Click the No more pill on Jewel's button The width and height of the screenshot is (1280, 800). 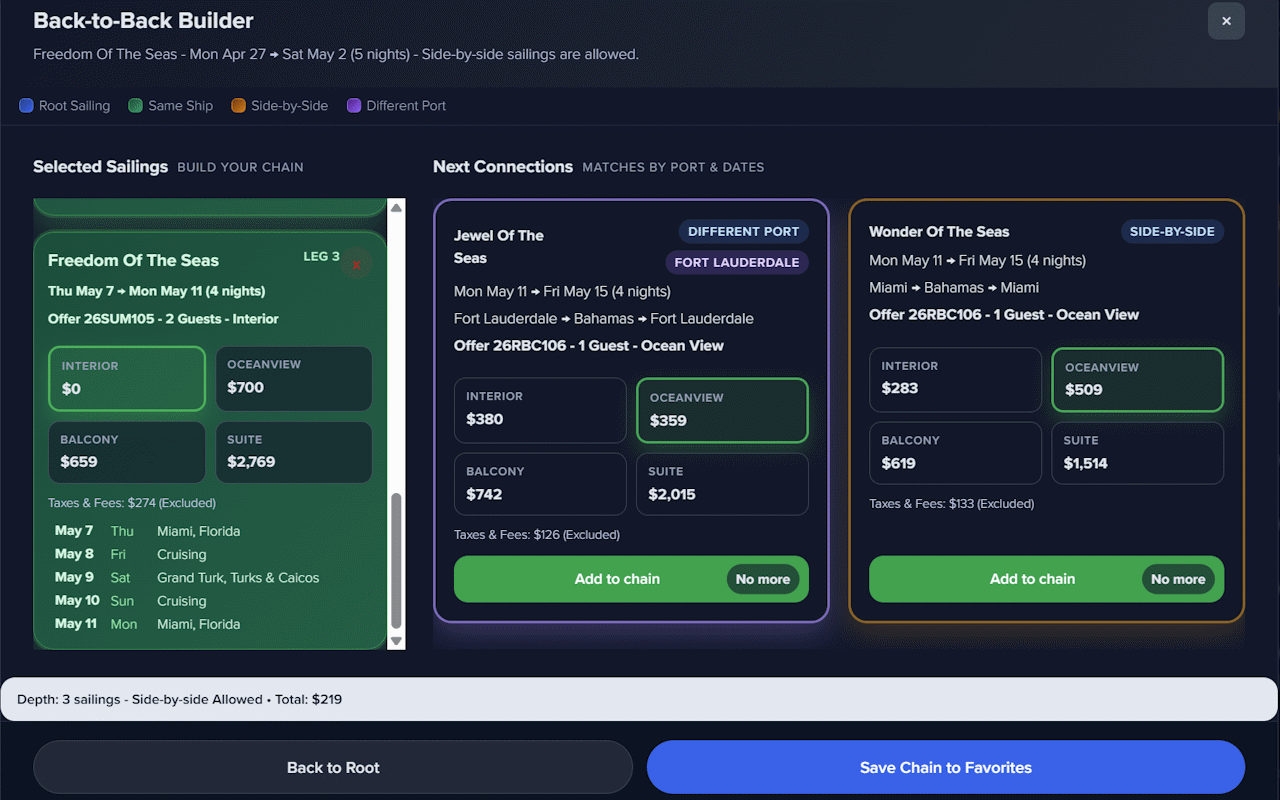[763, 578]
